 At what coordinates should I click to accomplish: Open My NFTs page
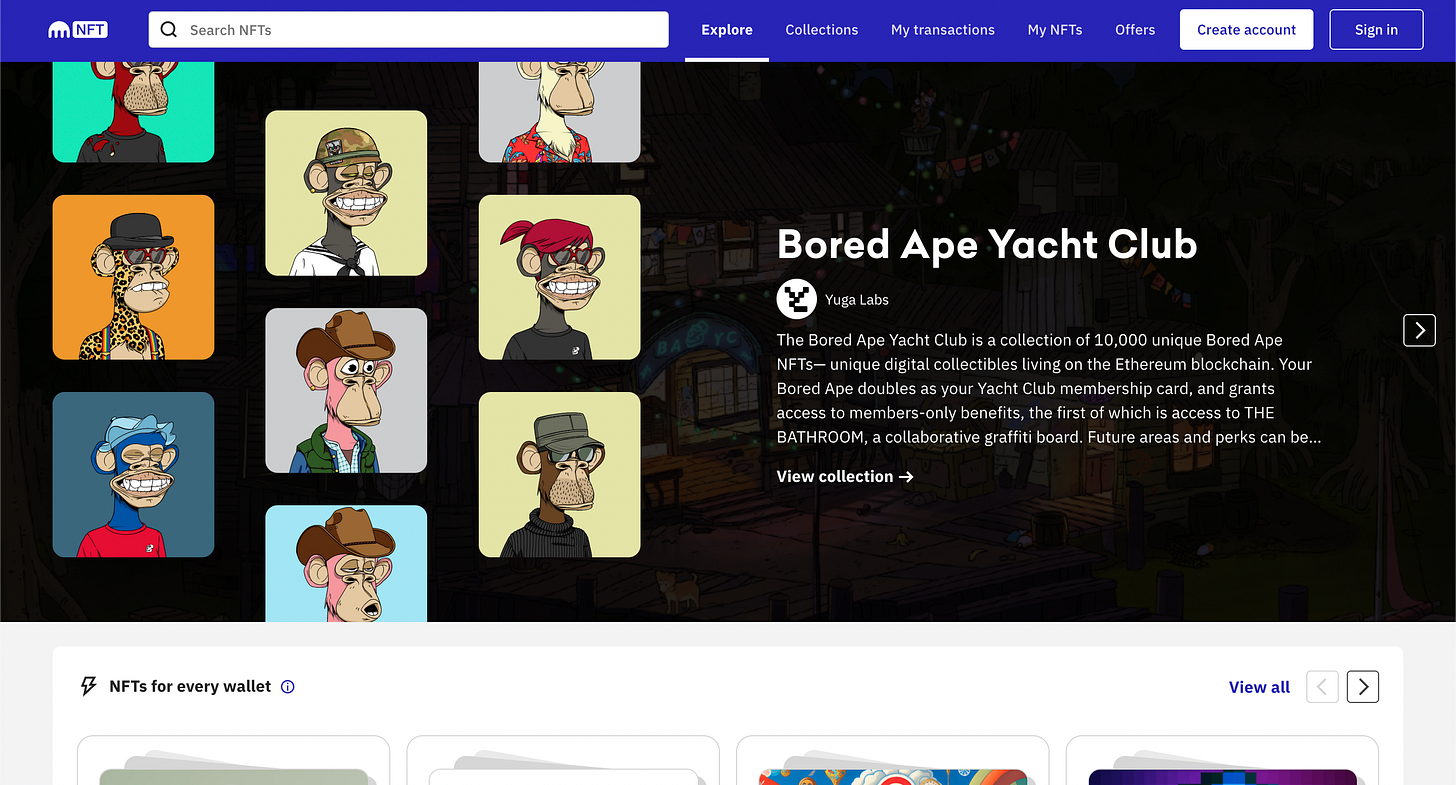pos(1055,30)
